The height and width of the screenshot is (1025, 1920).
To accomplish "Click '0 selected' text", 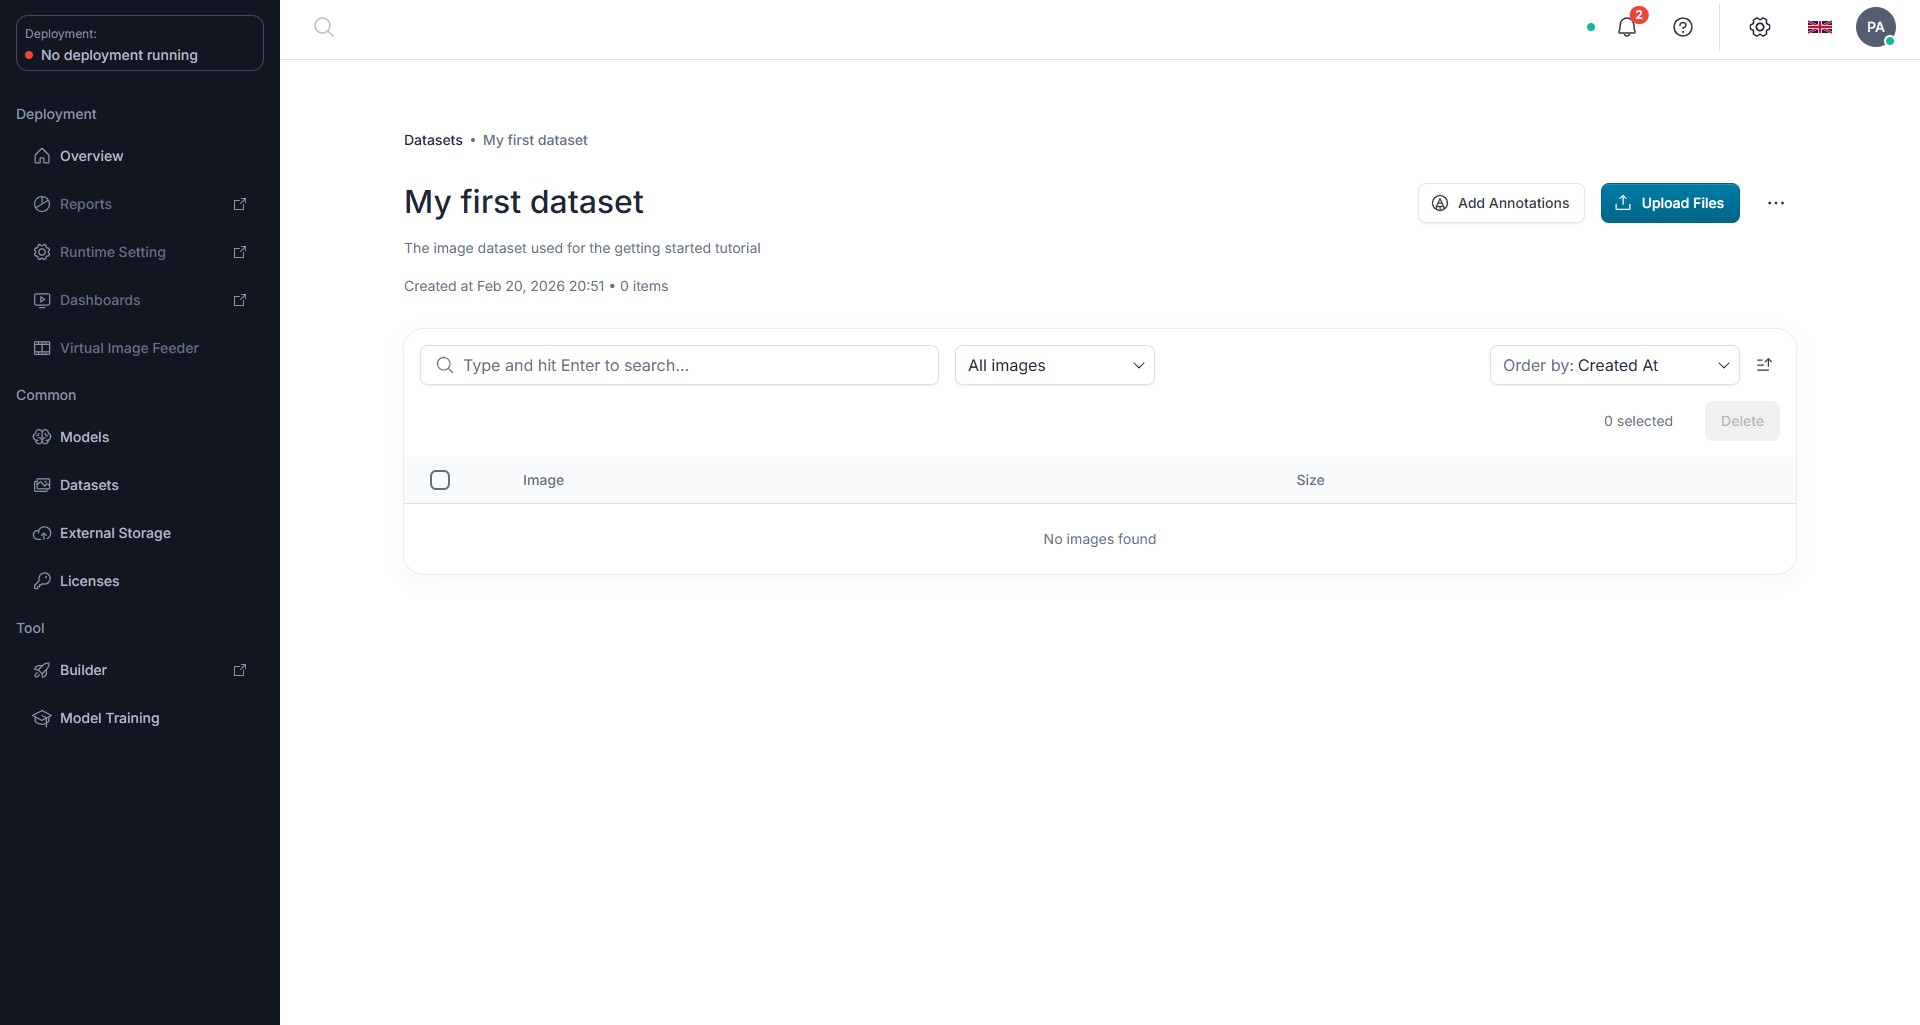I will [1638, 421].
